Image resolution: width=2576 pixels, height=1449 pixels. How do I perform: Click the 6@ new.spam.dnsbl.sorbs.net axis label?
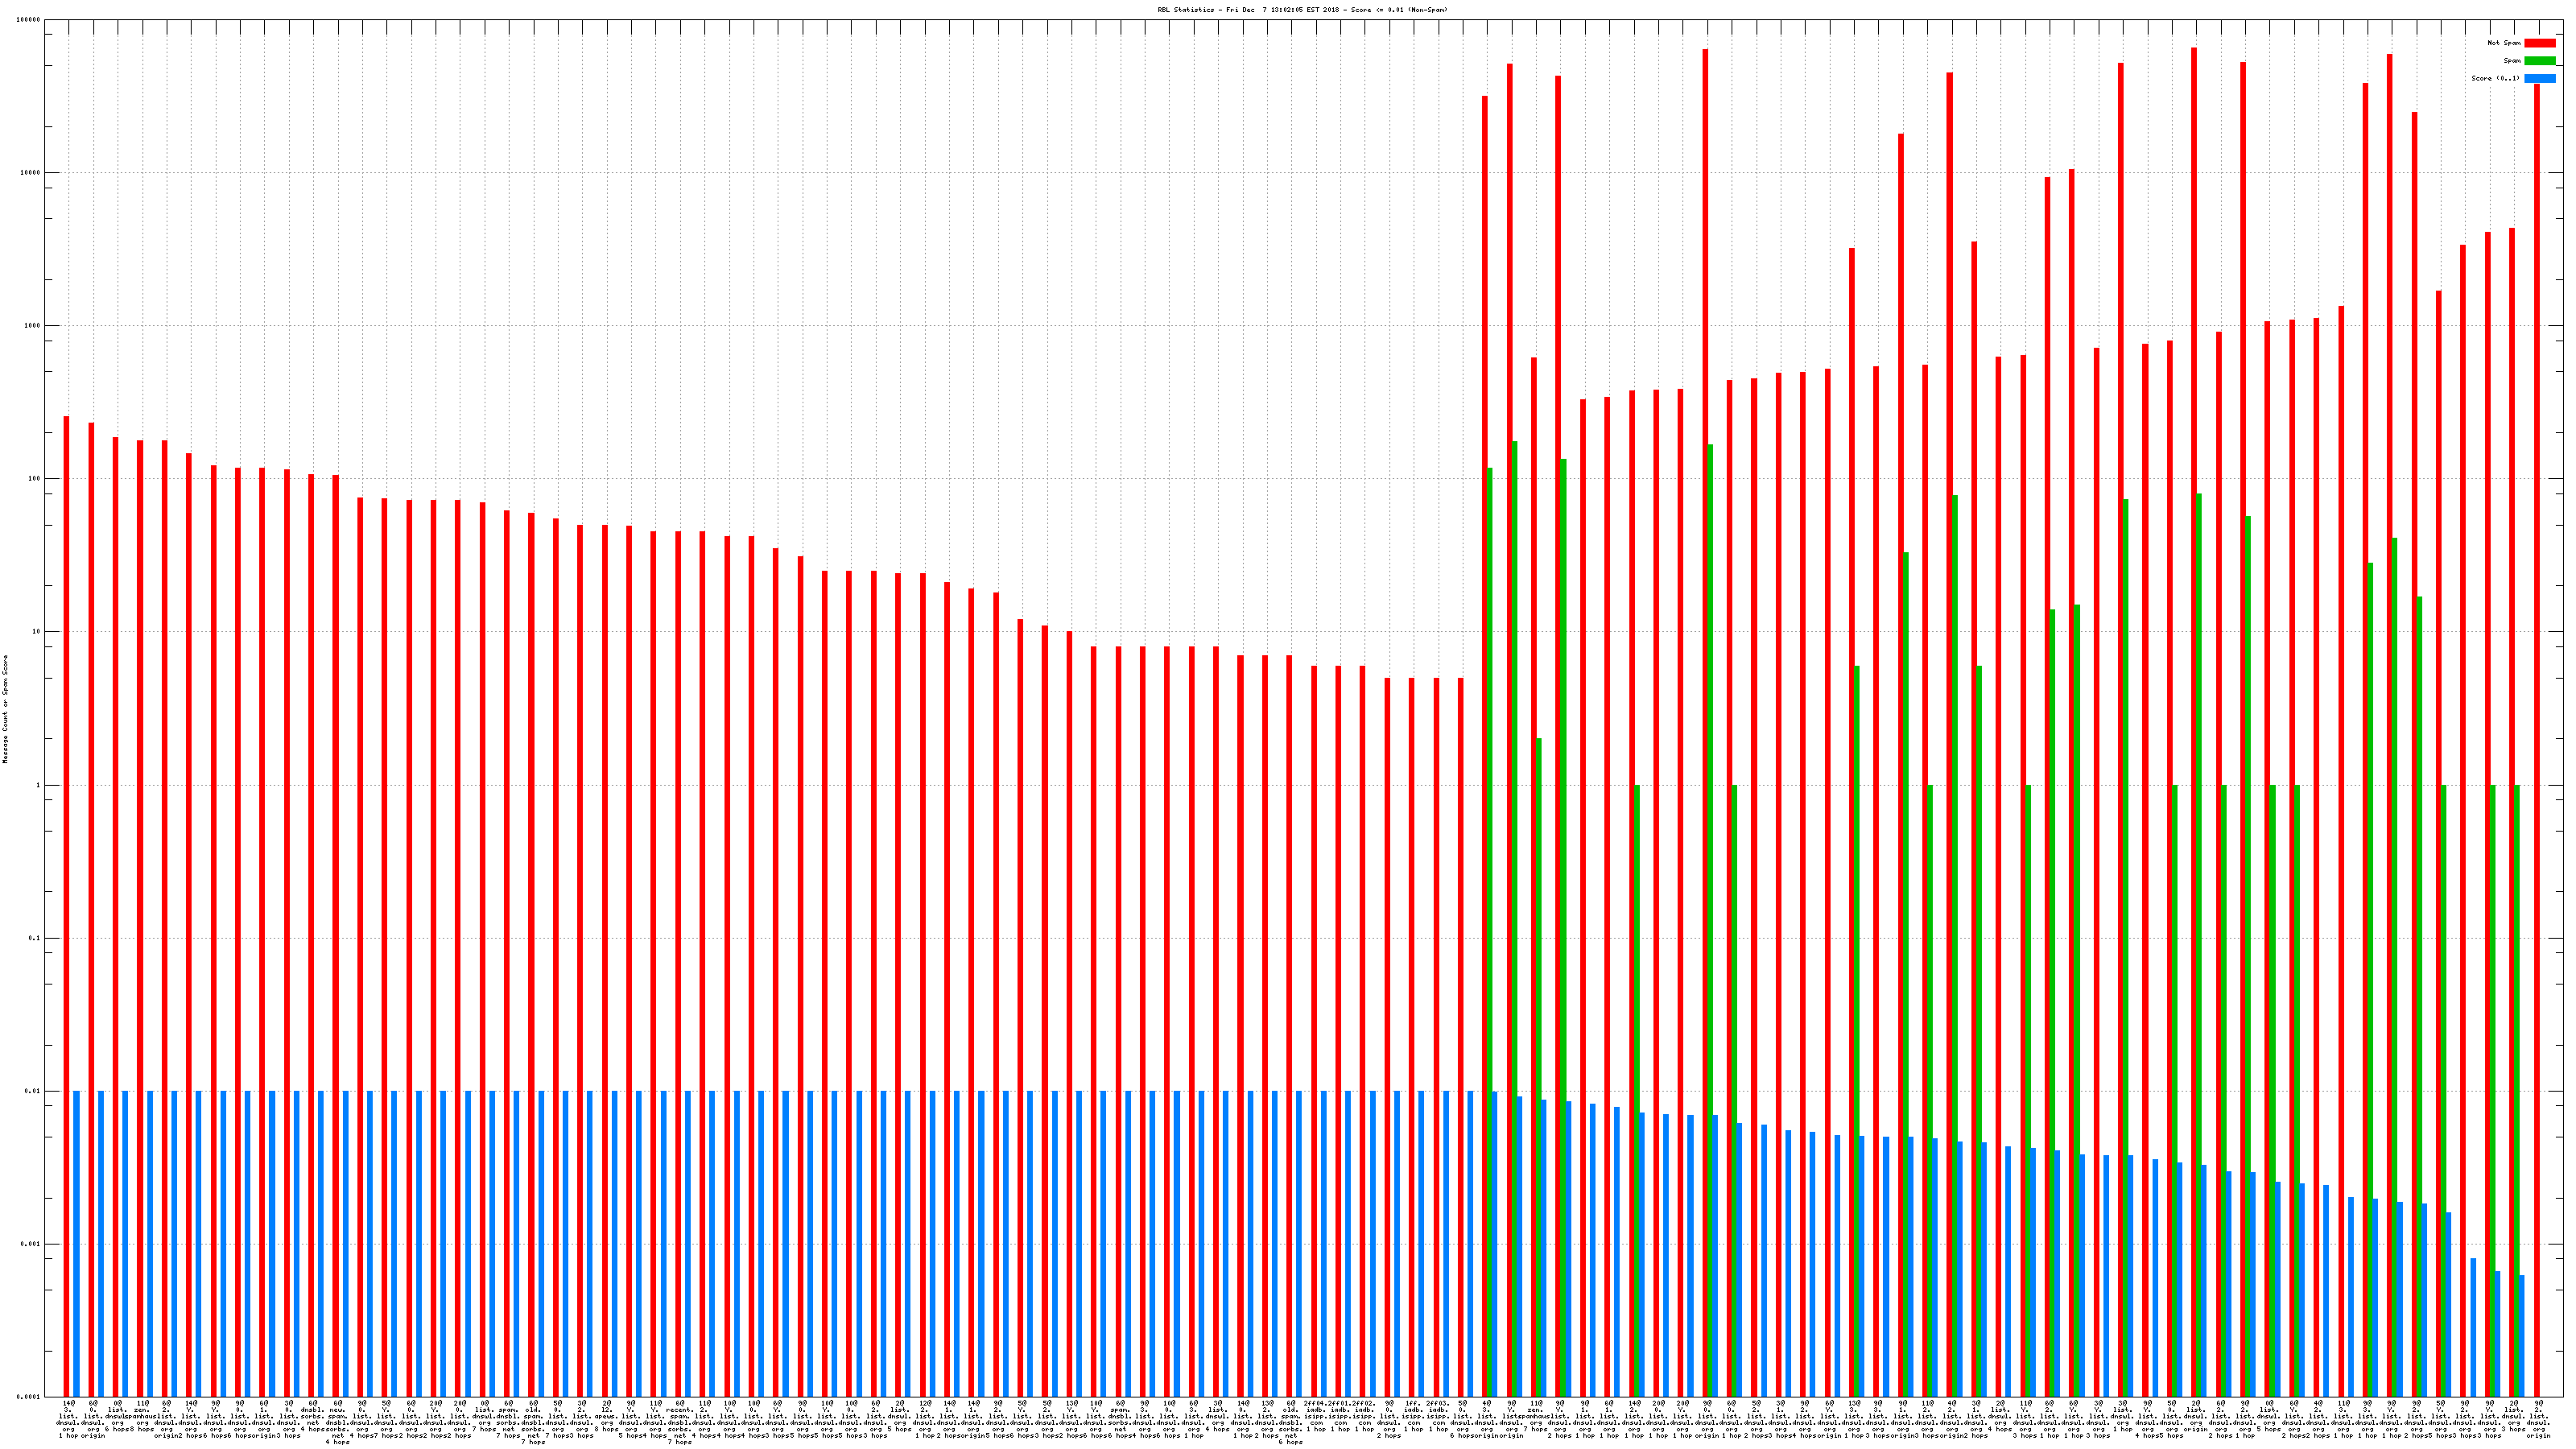pyautogui.click(x=338, y=1422)
